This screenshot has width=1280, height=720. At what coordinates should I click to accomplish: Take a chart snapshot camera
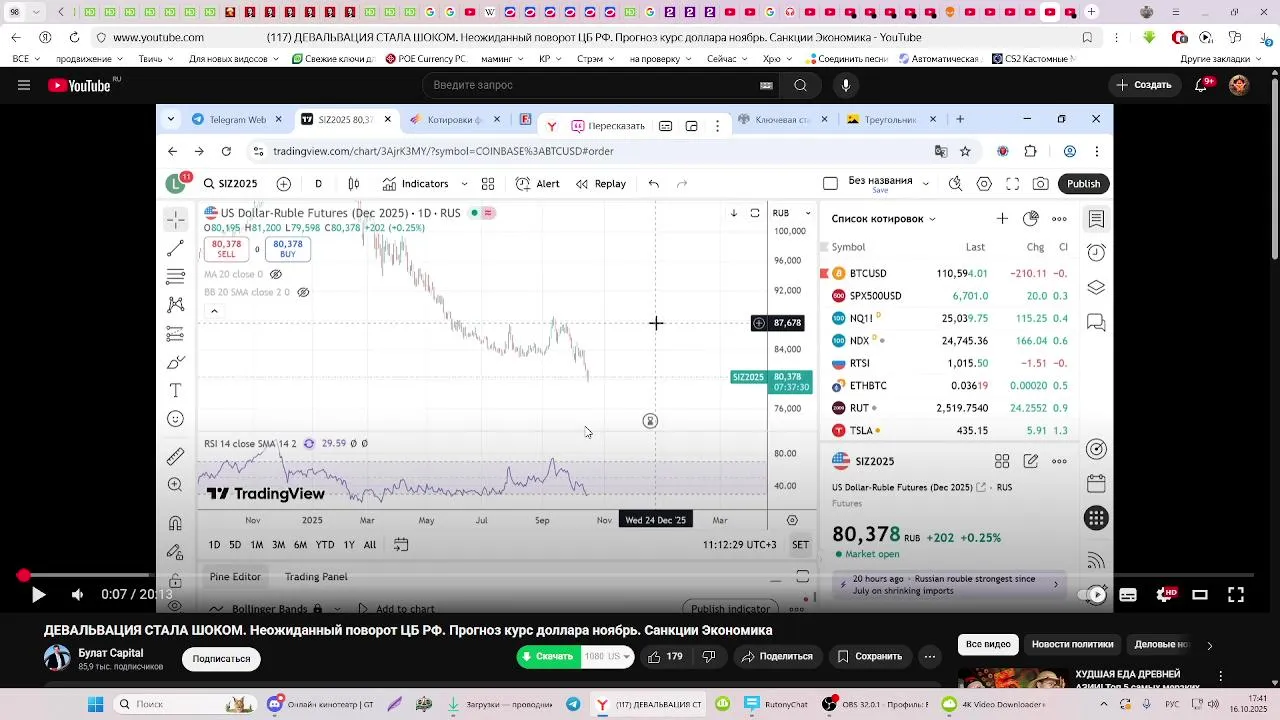[1041, 184]
